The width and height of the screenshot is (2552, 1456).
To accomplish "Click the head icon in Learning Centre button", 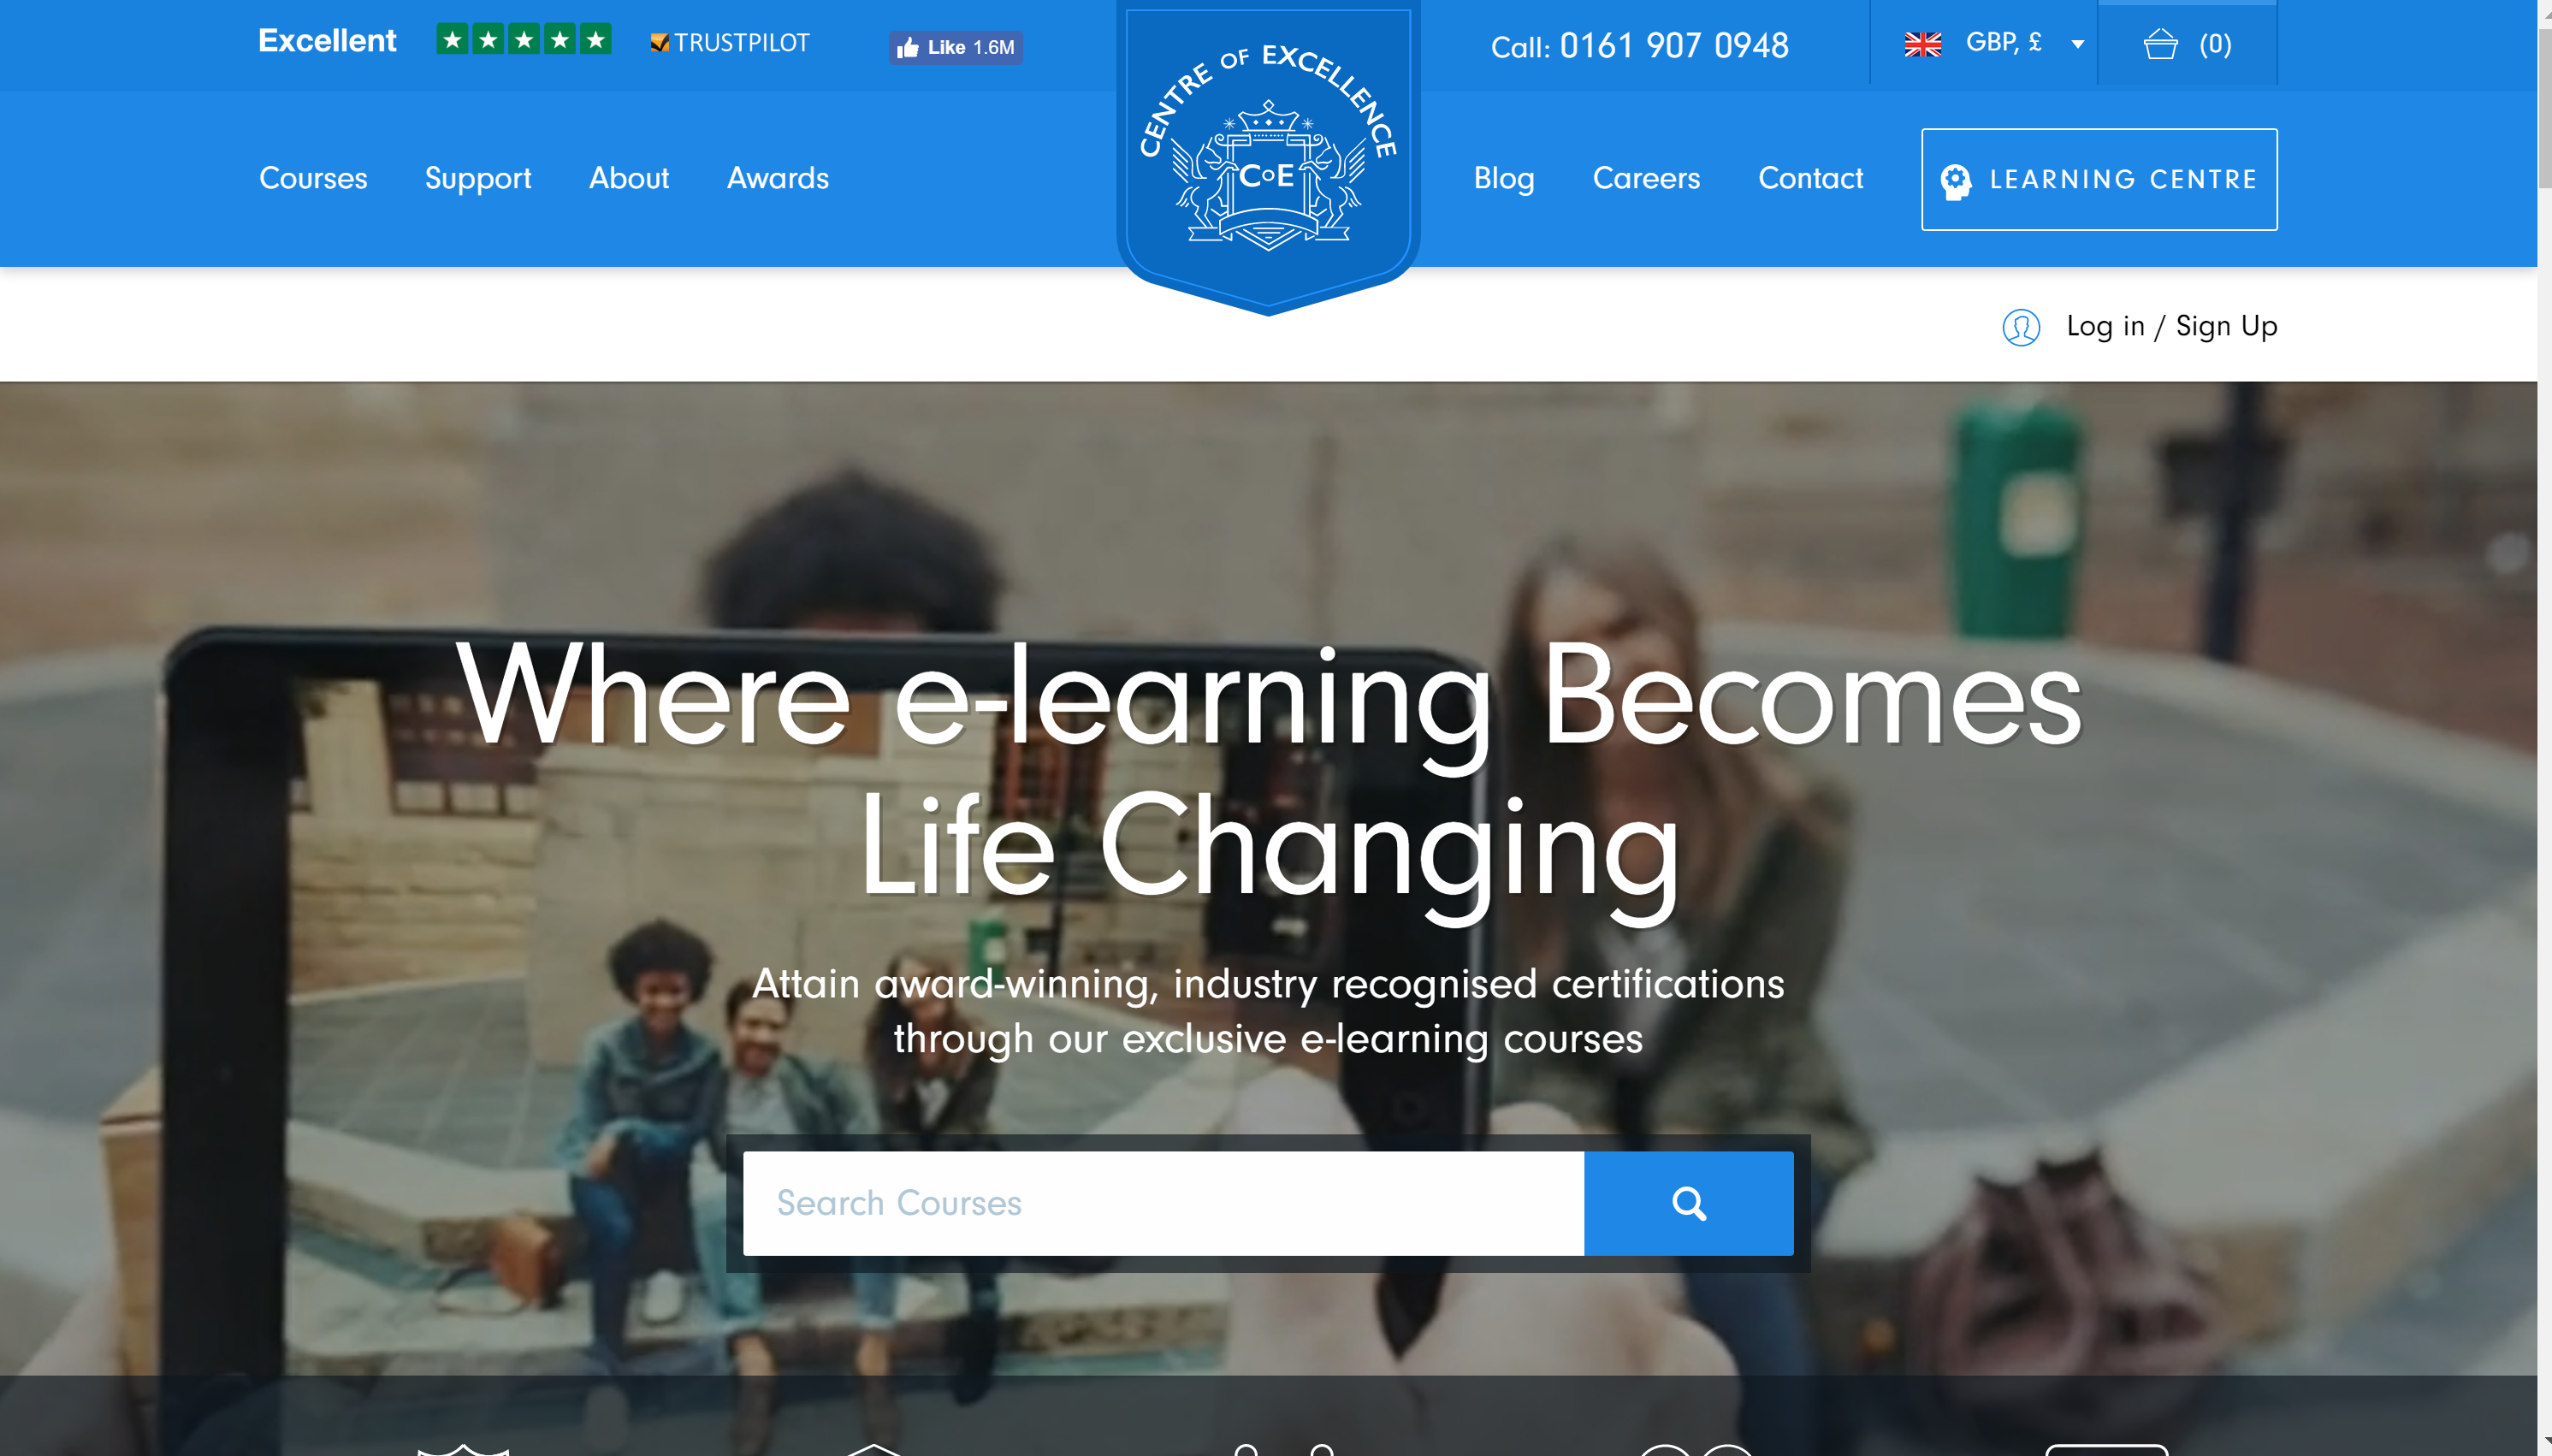I will pos(1955,181).
